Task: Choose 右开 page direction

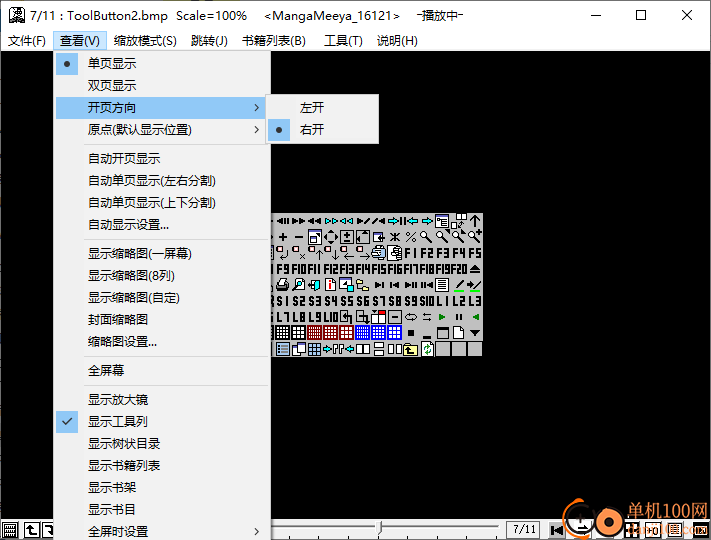Action: (x=322, y=130)
